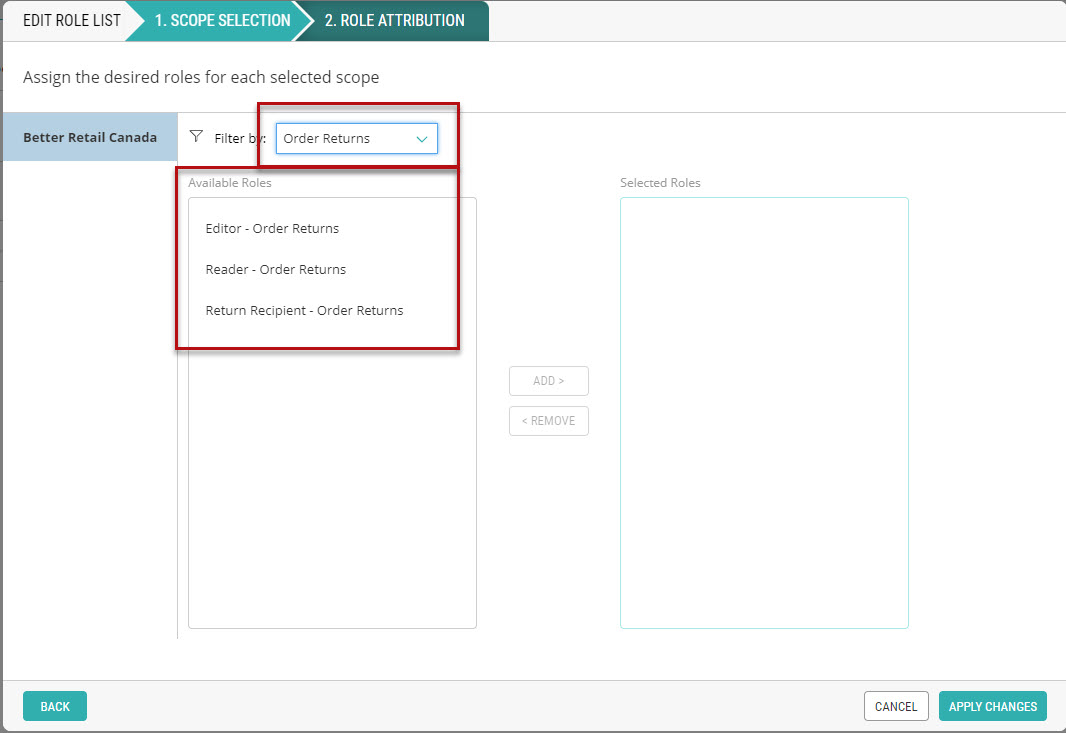
Task: Go to the 1. Scope Selection step
Action: coord(222,20)
